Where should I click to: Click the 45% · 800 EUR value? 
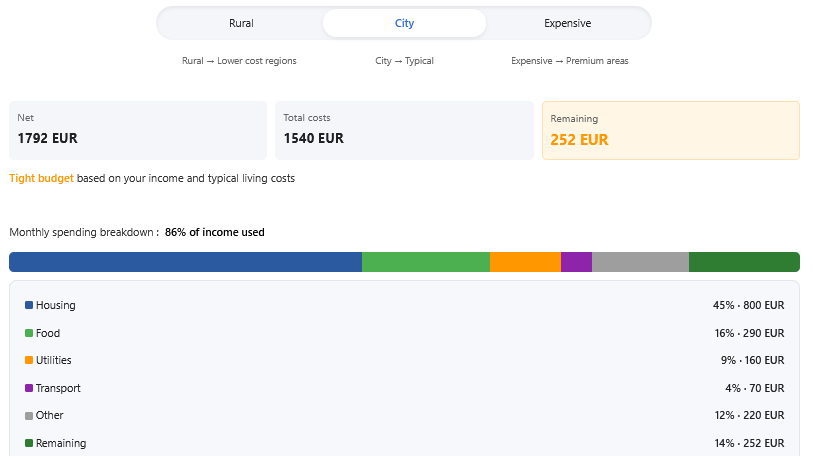pyautogui.click(x=748, y=305)
